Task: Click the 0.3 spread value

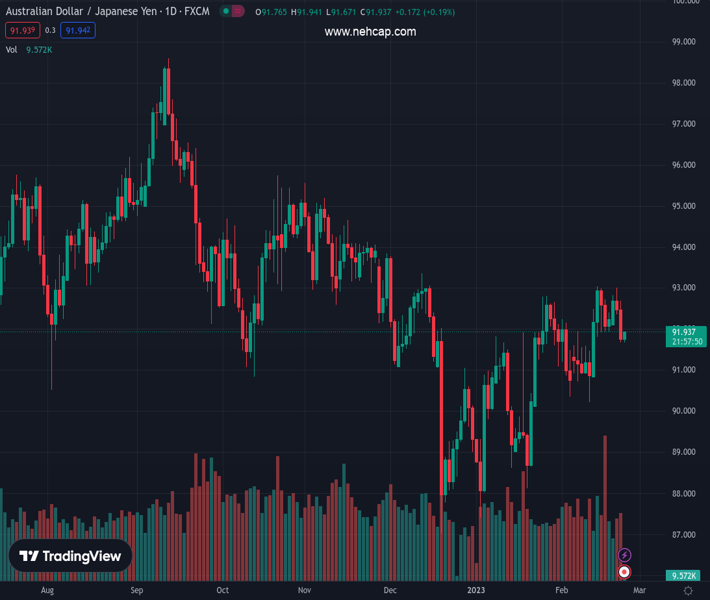Action: (x=50, y=31)
